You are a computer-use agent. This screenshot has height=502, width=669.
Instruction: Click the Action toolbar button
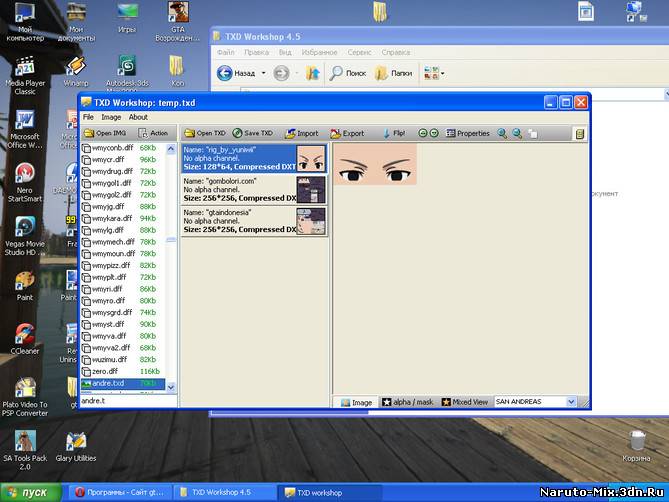pyautogui.click(x=153, y=133)
